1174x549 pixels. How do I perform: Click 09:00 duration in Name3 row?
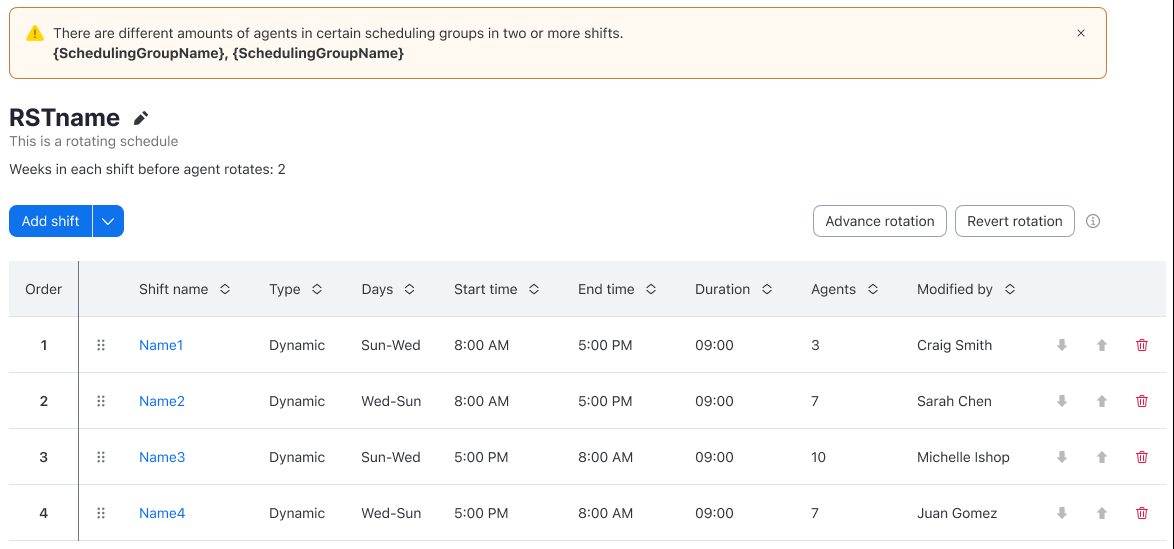[x=714, y=457]
